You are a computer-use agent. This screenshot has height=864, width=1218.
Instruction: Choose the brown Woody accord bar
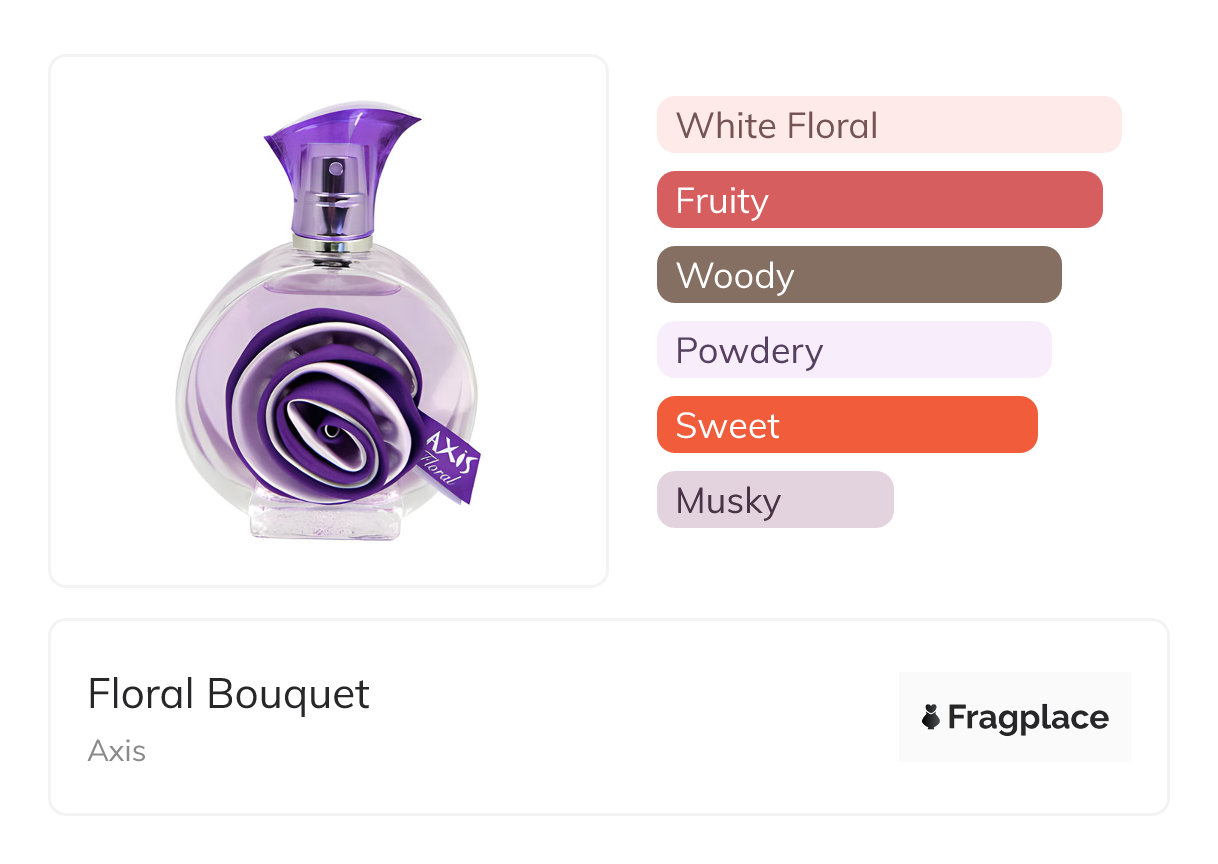tap(858, 275)
